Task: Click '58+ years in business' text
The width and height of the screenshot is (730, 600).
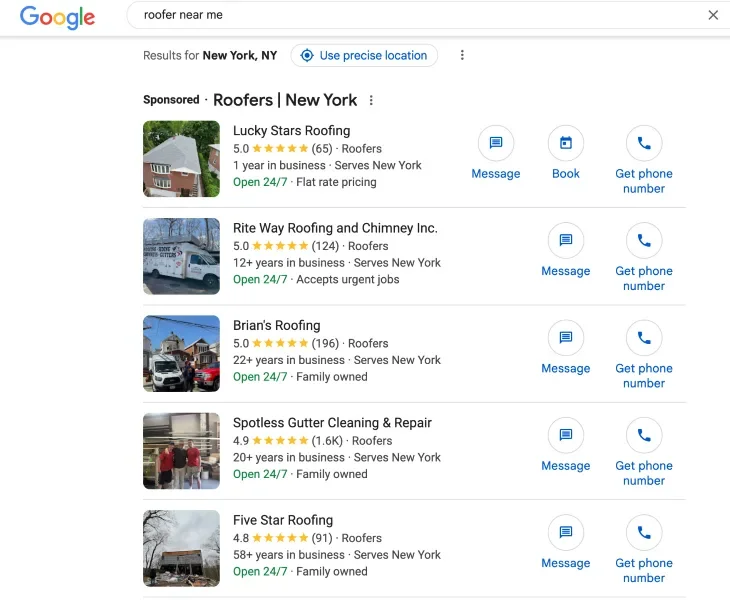Action: 289,554
